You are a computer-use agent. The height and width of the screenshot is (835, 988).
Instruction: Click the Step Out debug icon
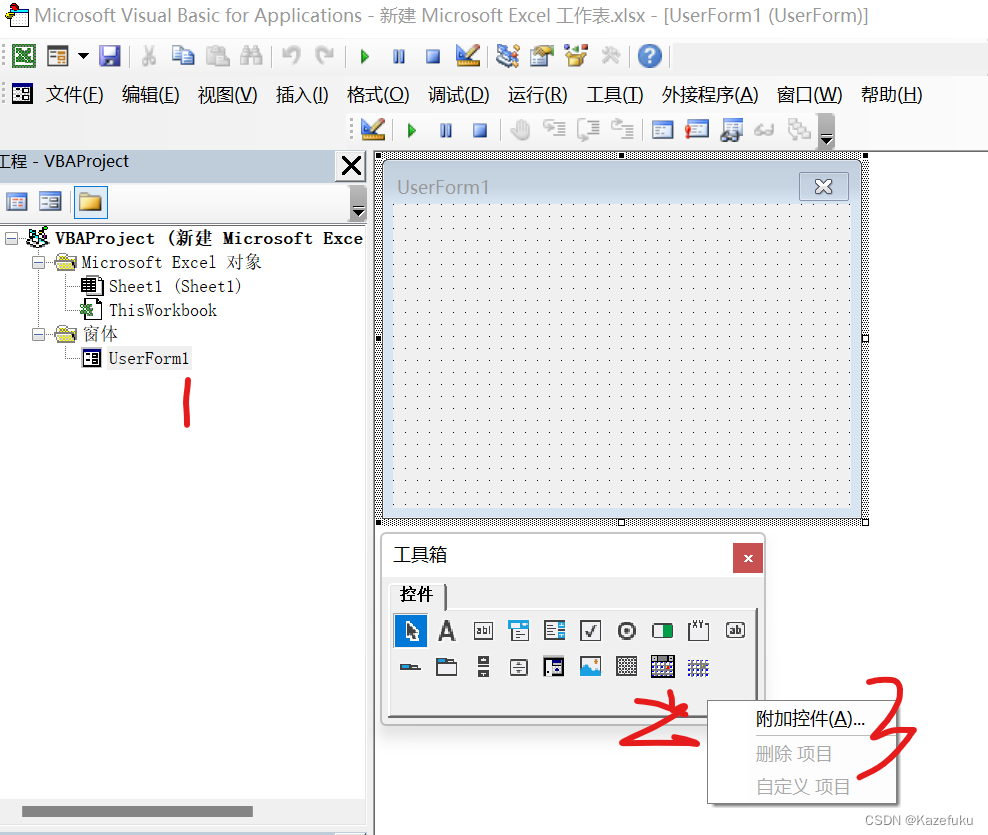click(x=623, y=130)
